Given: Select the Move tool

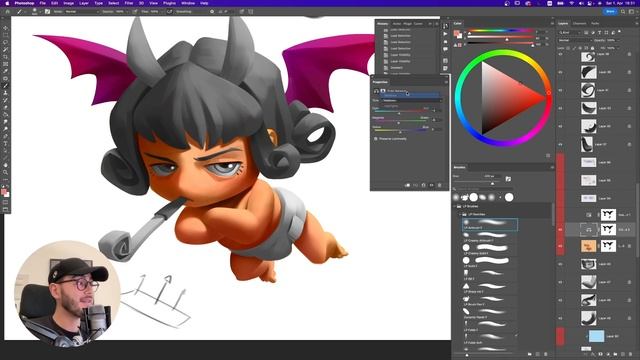Looking at the screenshot, I should [5, 28].
